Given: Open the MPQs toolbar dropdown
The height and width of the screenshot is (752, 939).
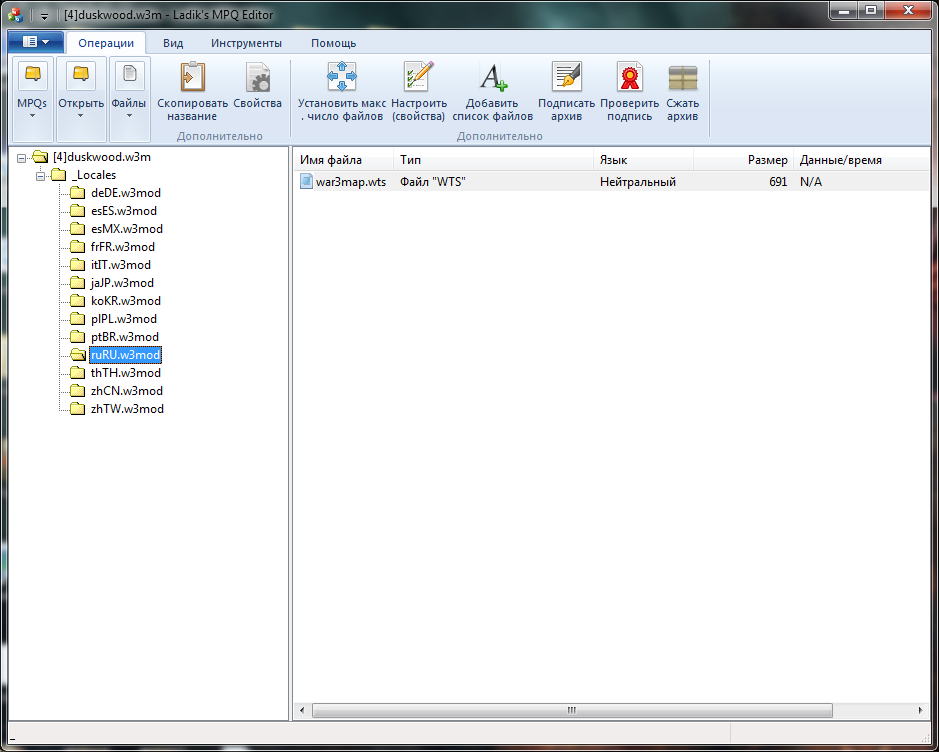Looking at the screenshot, I should (x=32, y=98).
